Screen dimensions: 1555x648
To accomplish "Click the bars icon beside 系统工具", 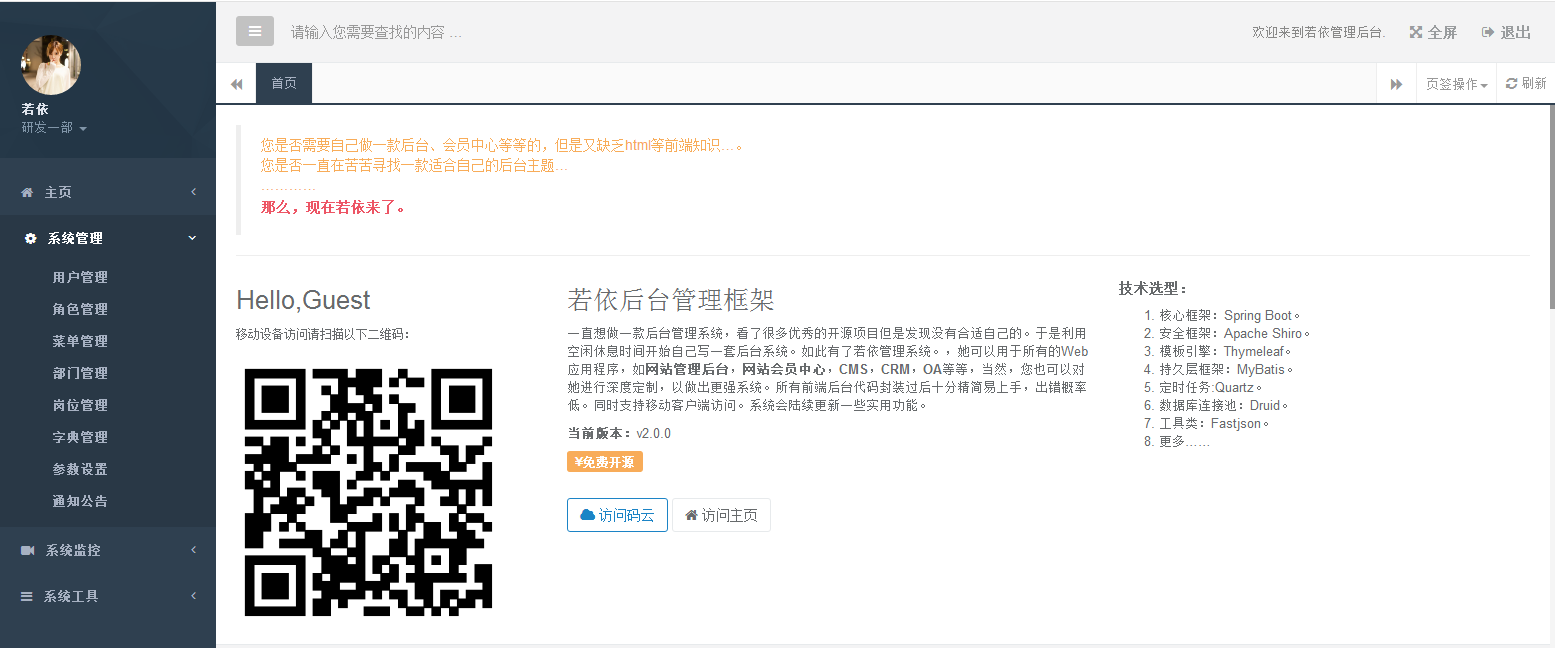I will pos(27,596).
